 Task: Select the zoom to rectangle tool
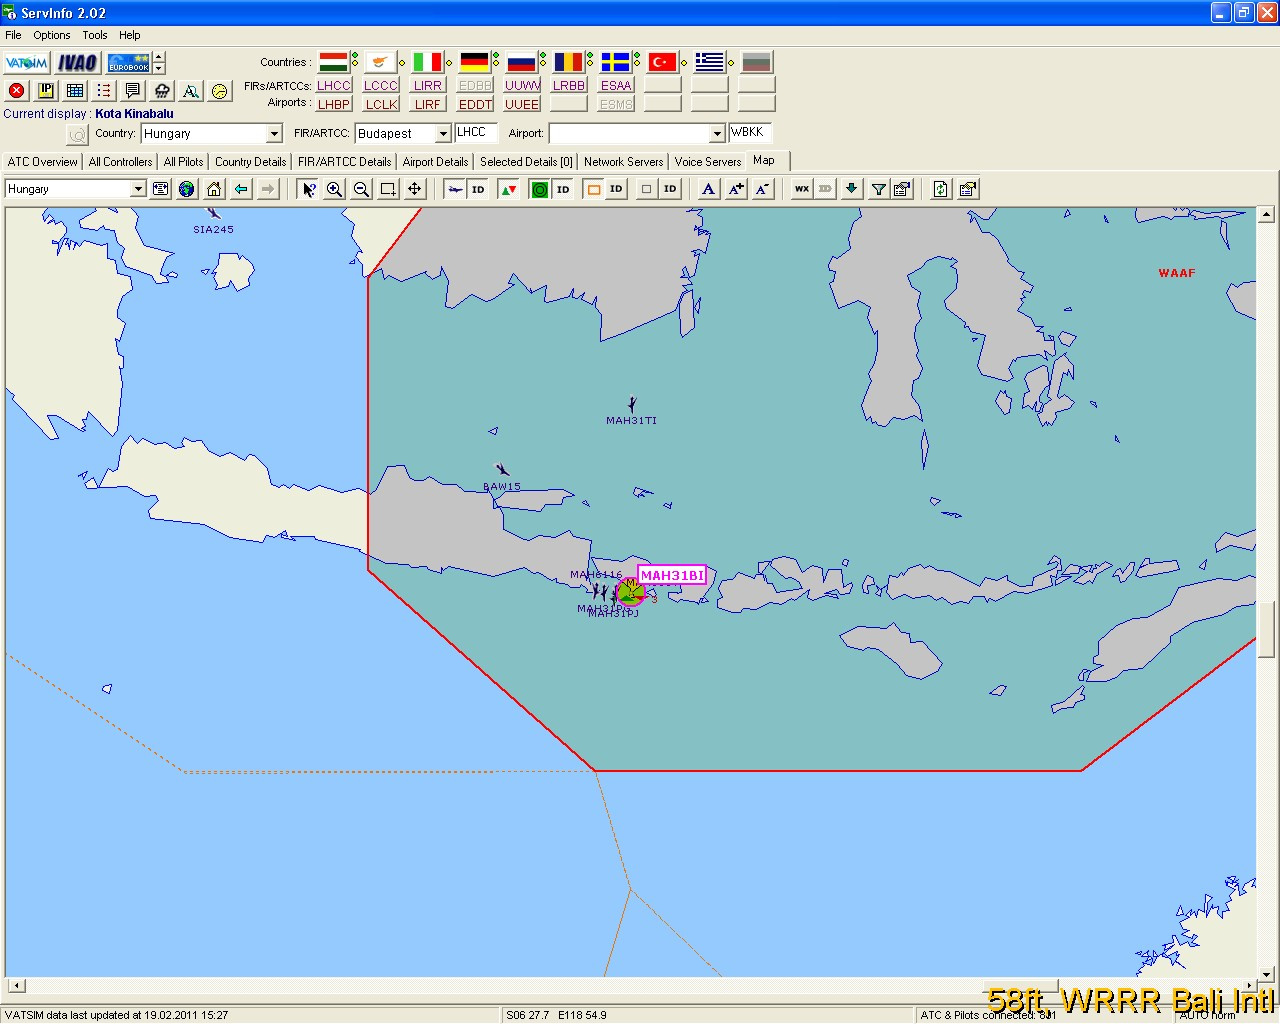click(x=388, y=189)
